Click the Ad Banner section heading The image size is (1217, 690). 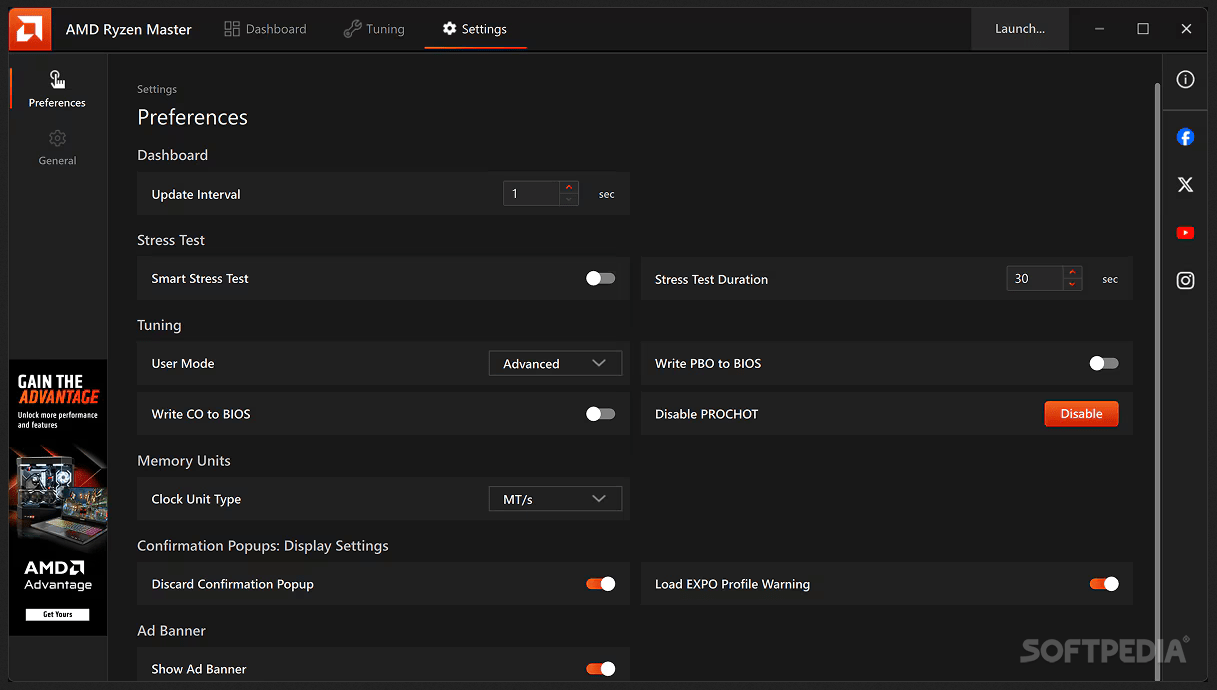[x=171, y=631]
